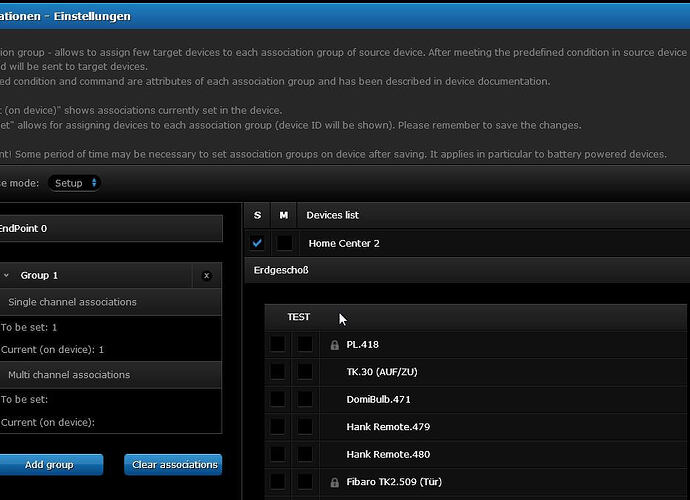Screen dimensions: 690x500
Task: Check the second checkbox for Hank Remote.479
Action: click(x=304, y=427)
